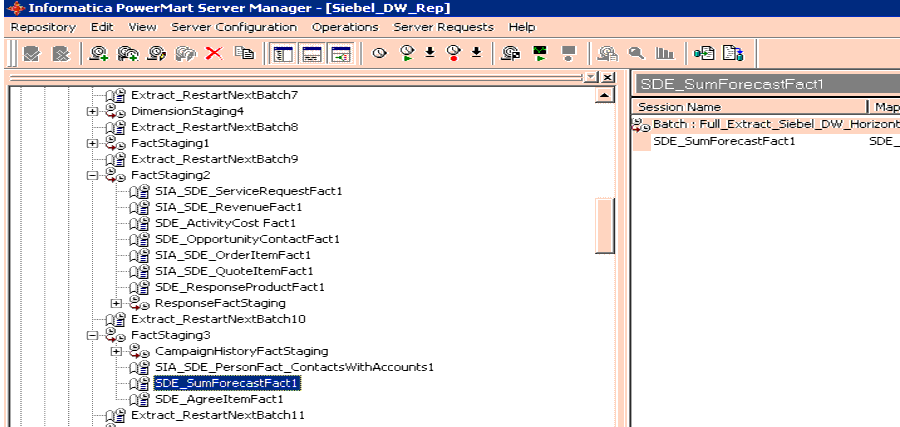Screen dimensions: 900x427
Task: Select SIA_SDE_QuoteItemFact1 session
Action: [x=234, y=271]
